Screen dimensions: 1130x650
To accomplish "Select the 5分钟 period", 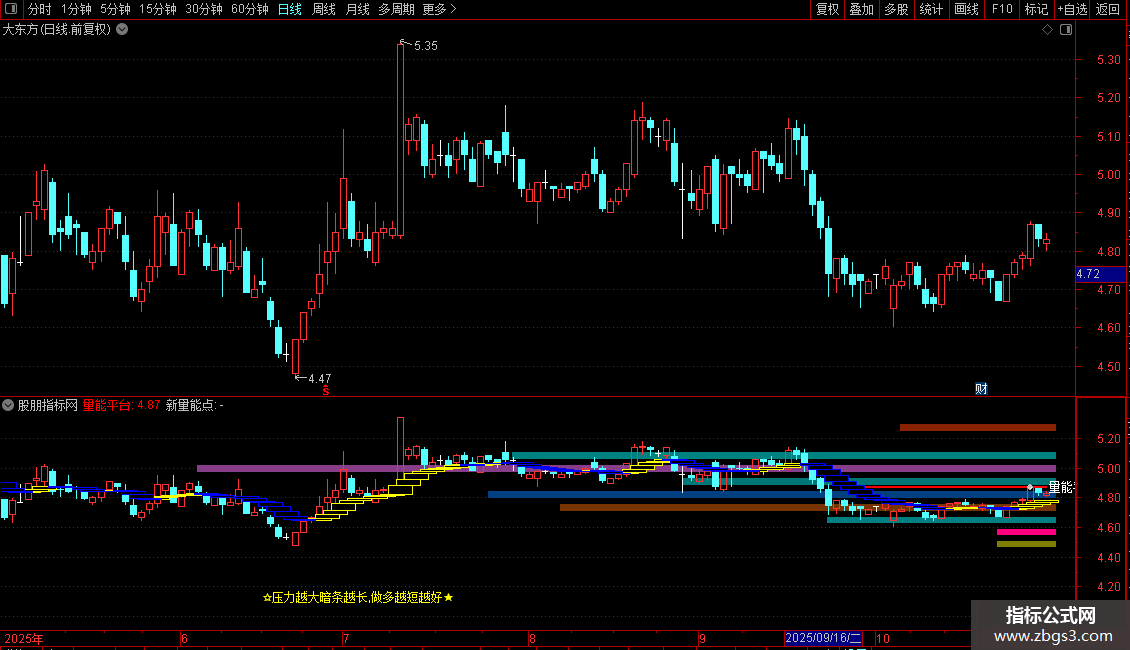I will pos(115,9).
